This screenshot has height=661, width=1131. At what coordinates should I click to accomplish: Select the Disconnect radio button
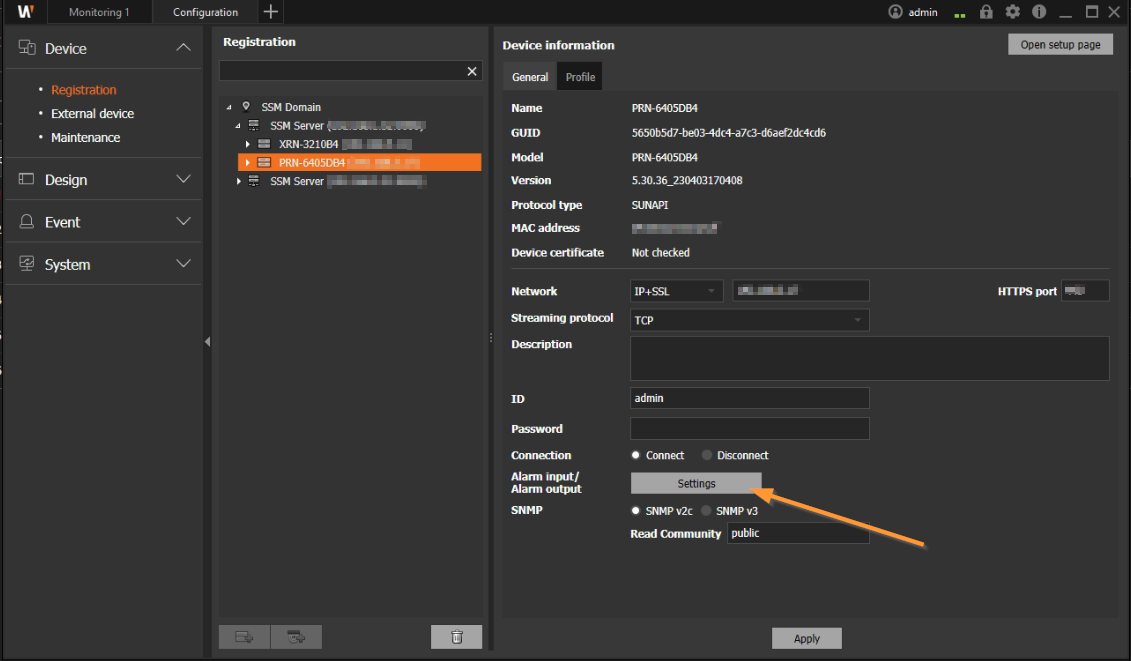(x=707, y=455)
